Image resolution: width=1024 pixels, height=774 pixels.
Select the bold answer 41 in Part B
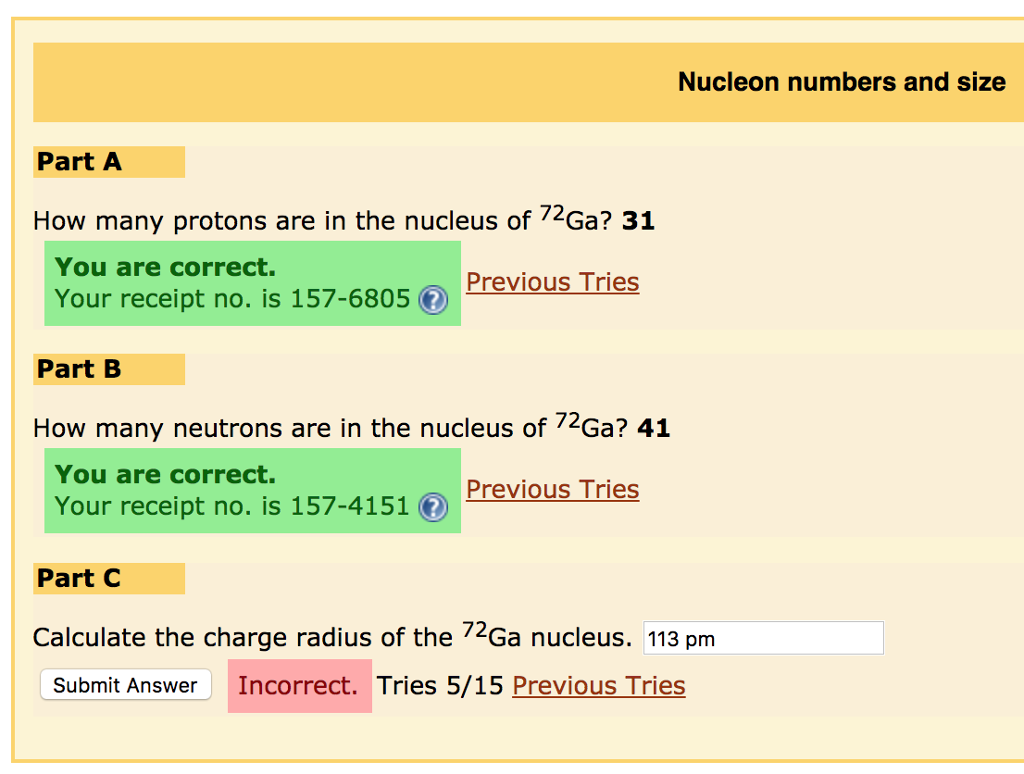659,427
